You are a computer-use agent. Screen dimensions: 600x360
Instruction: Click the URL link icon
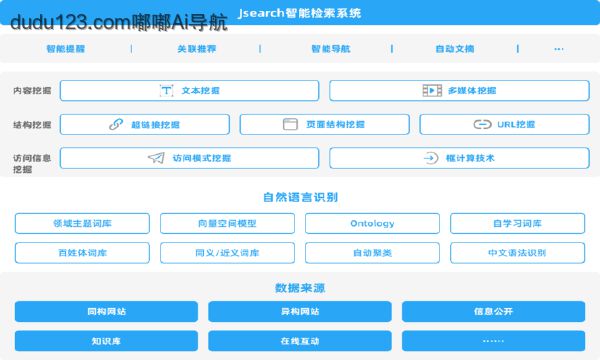point(482,124)
